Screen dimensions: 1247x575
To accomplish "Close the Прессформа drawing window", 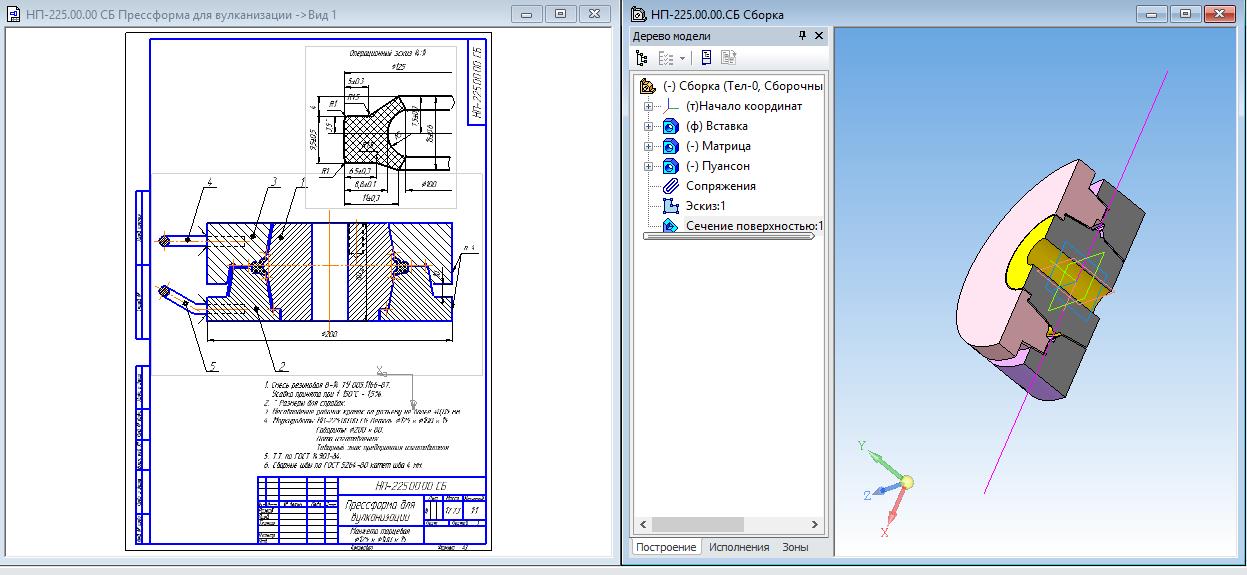I will 596,14.
